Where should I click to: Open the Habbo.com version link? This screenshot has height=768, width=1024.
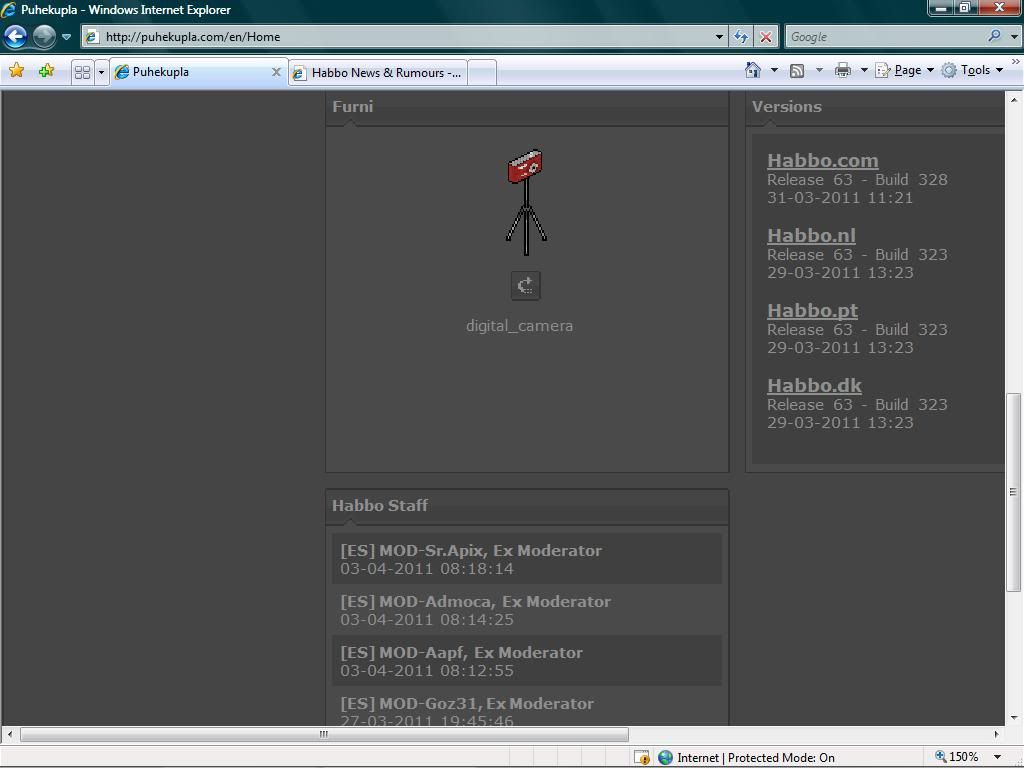[822, 160]
